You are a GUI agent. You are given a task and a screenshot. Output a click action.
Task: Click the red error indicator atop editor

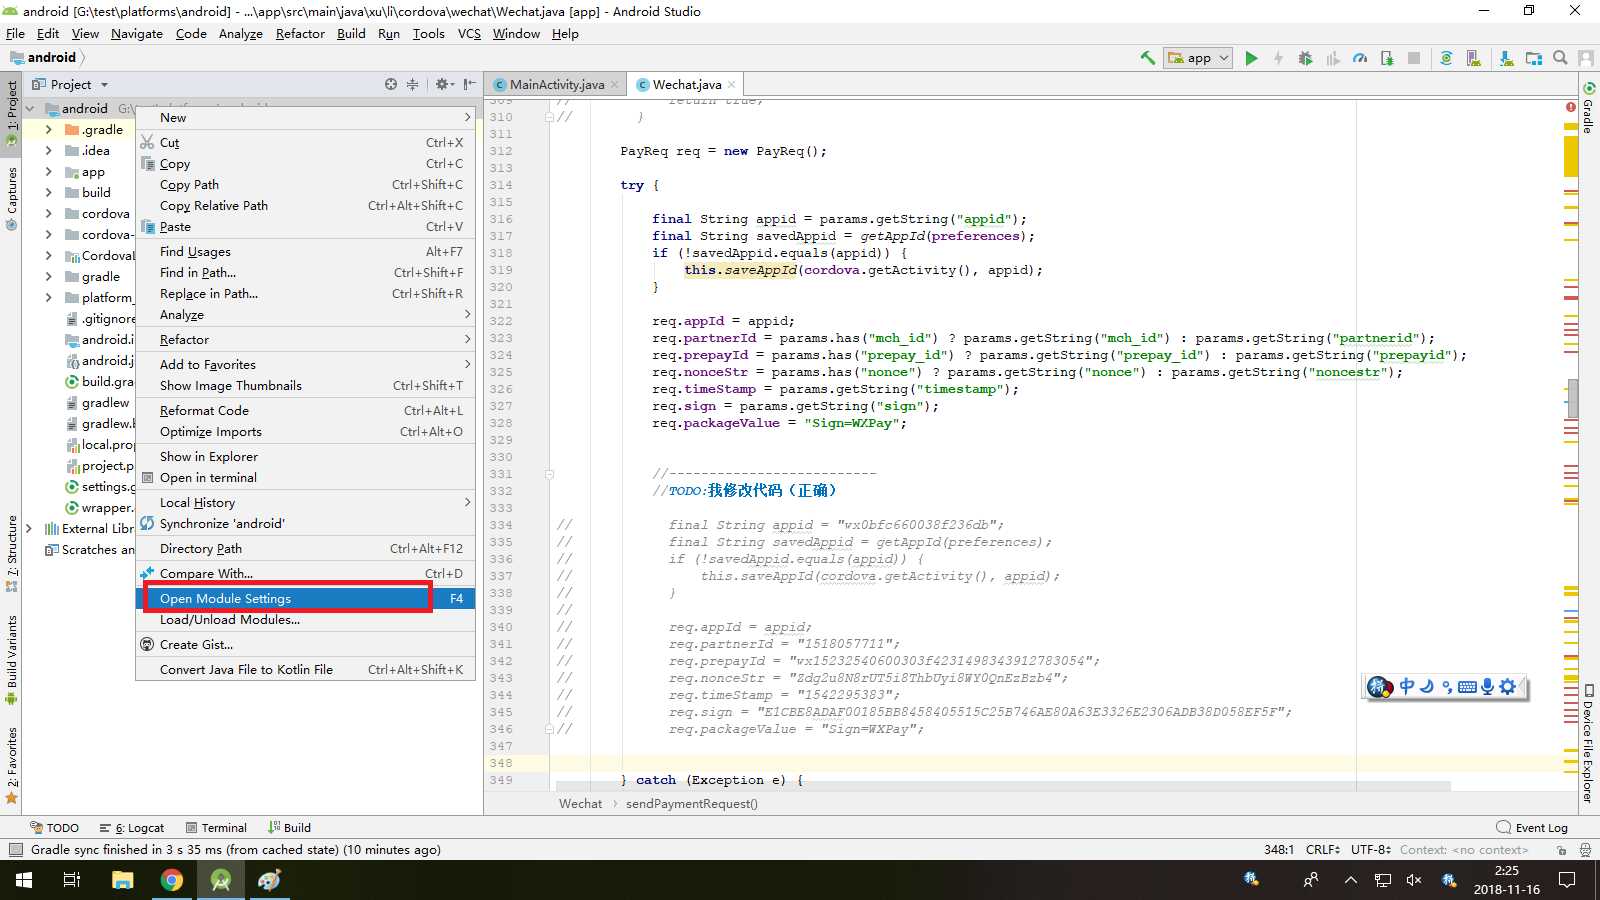click(1571, 107)
